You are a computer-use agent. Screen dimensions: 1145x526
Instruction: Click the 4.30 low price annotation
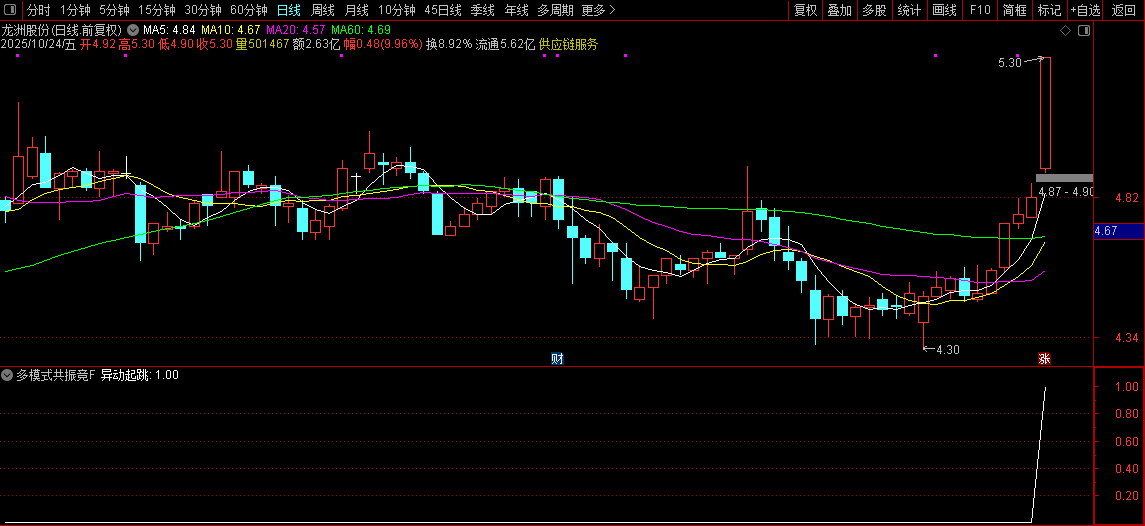(x=948, y=350)
